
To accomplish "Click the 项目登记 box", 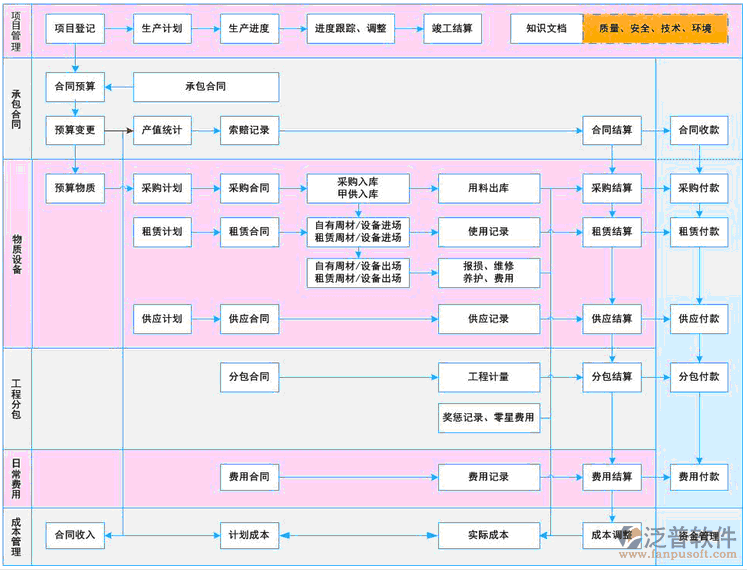I will click(75, 29).
